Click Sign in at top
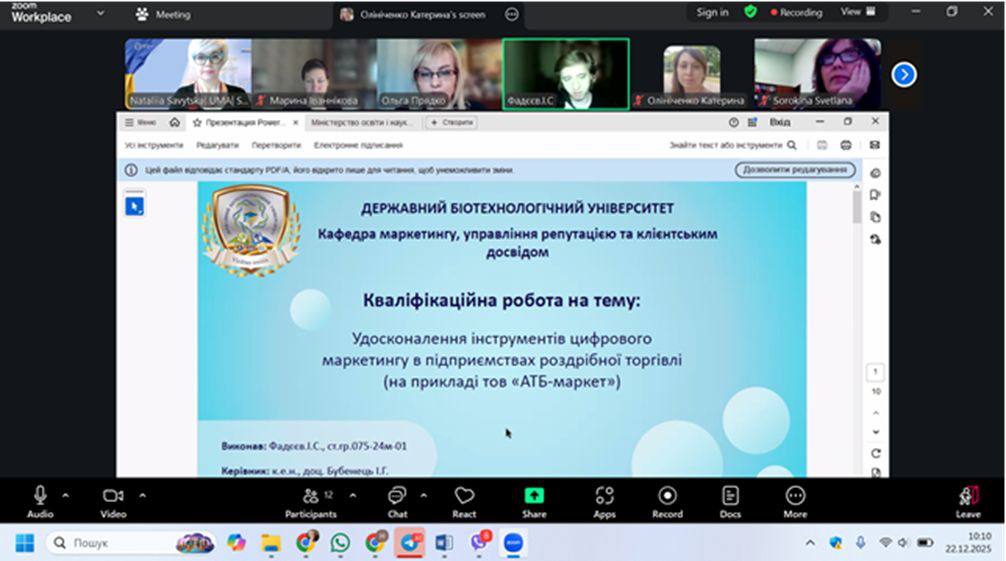Viewport: 1006px width, 561px height. coord(712,12)
